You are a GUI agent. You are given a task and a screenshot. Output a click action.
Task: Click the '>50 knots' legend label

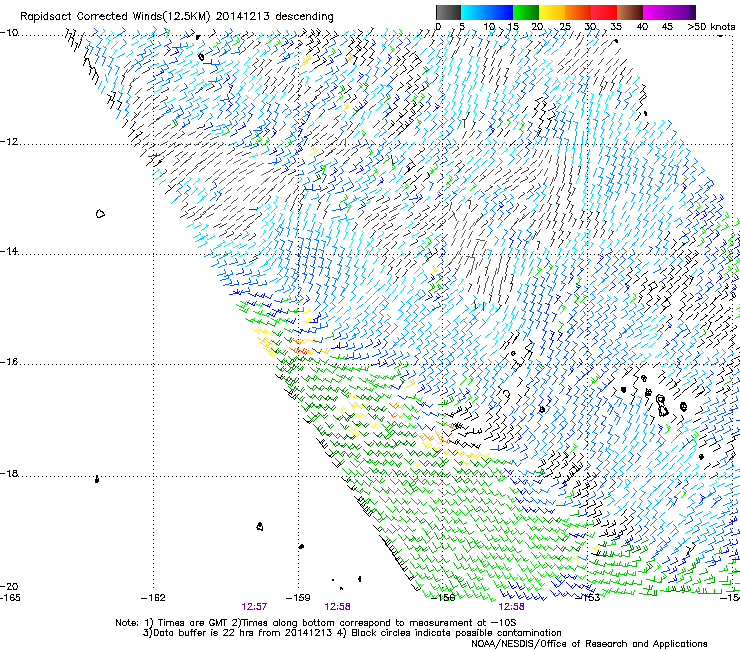(x=711, y=26)
